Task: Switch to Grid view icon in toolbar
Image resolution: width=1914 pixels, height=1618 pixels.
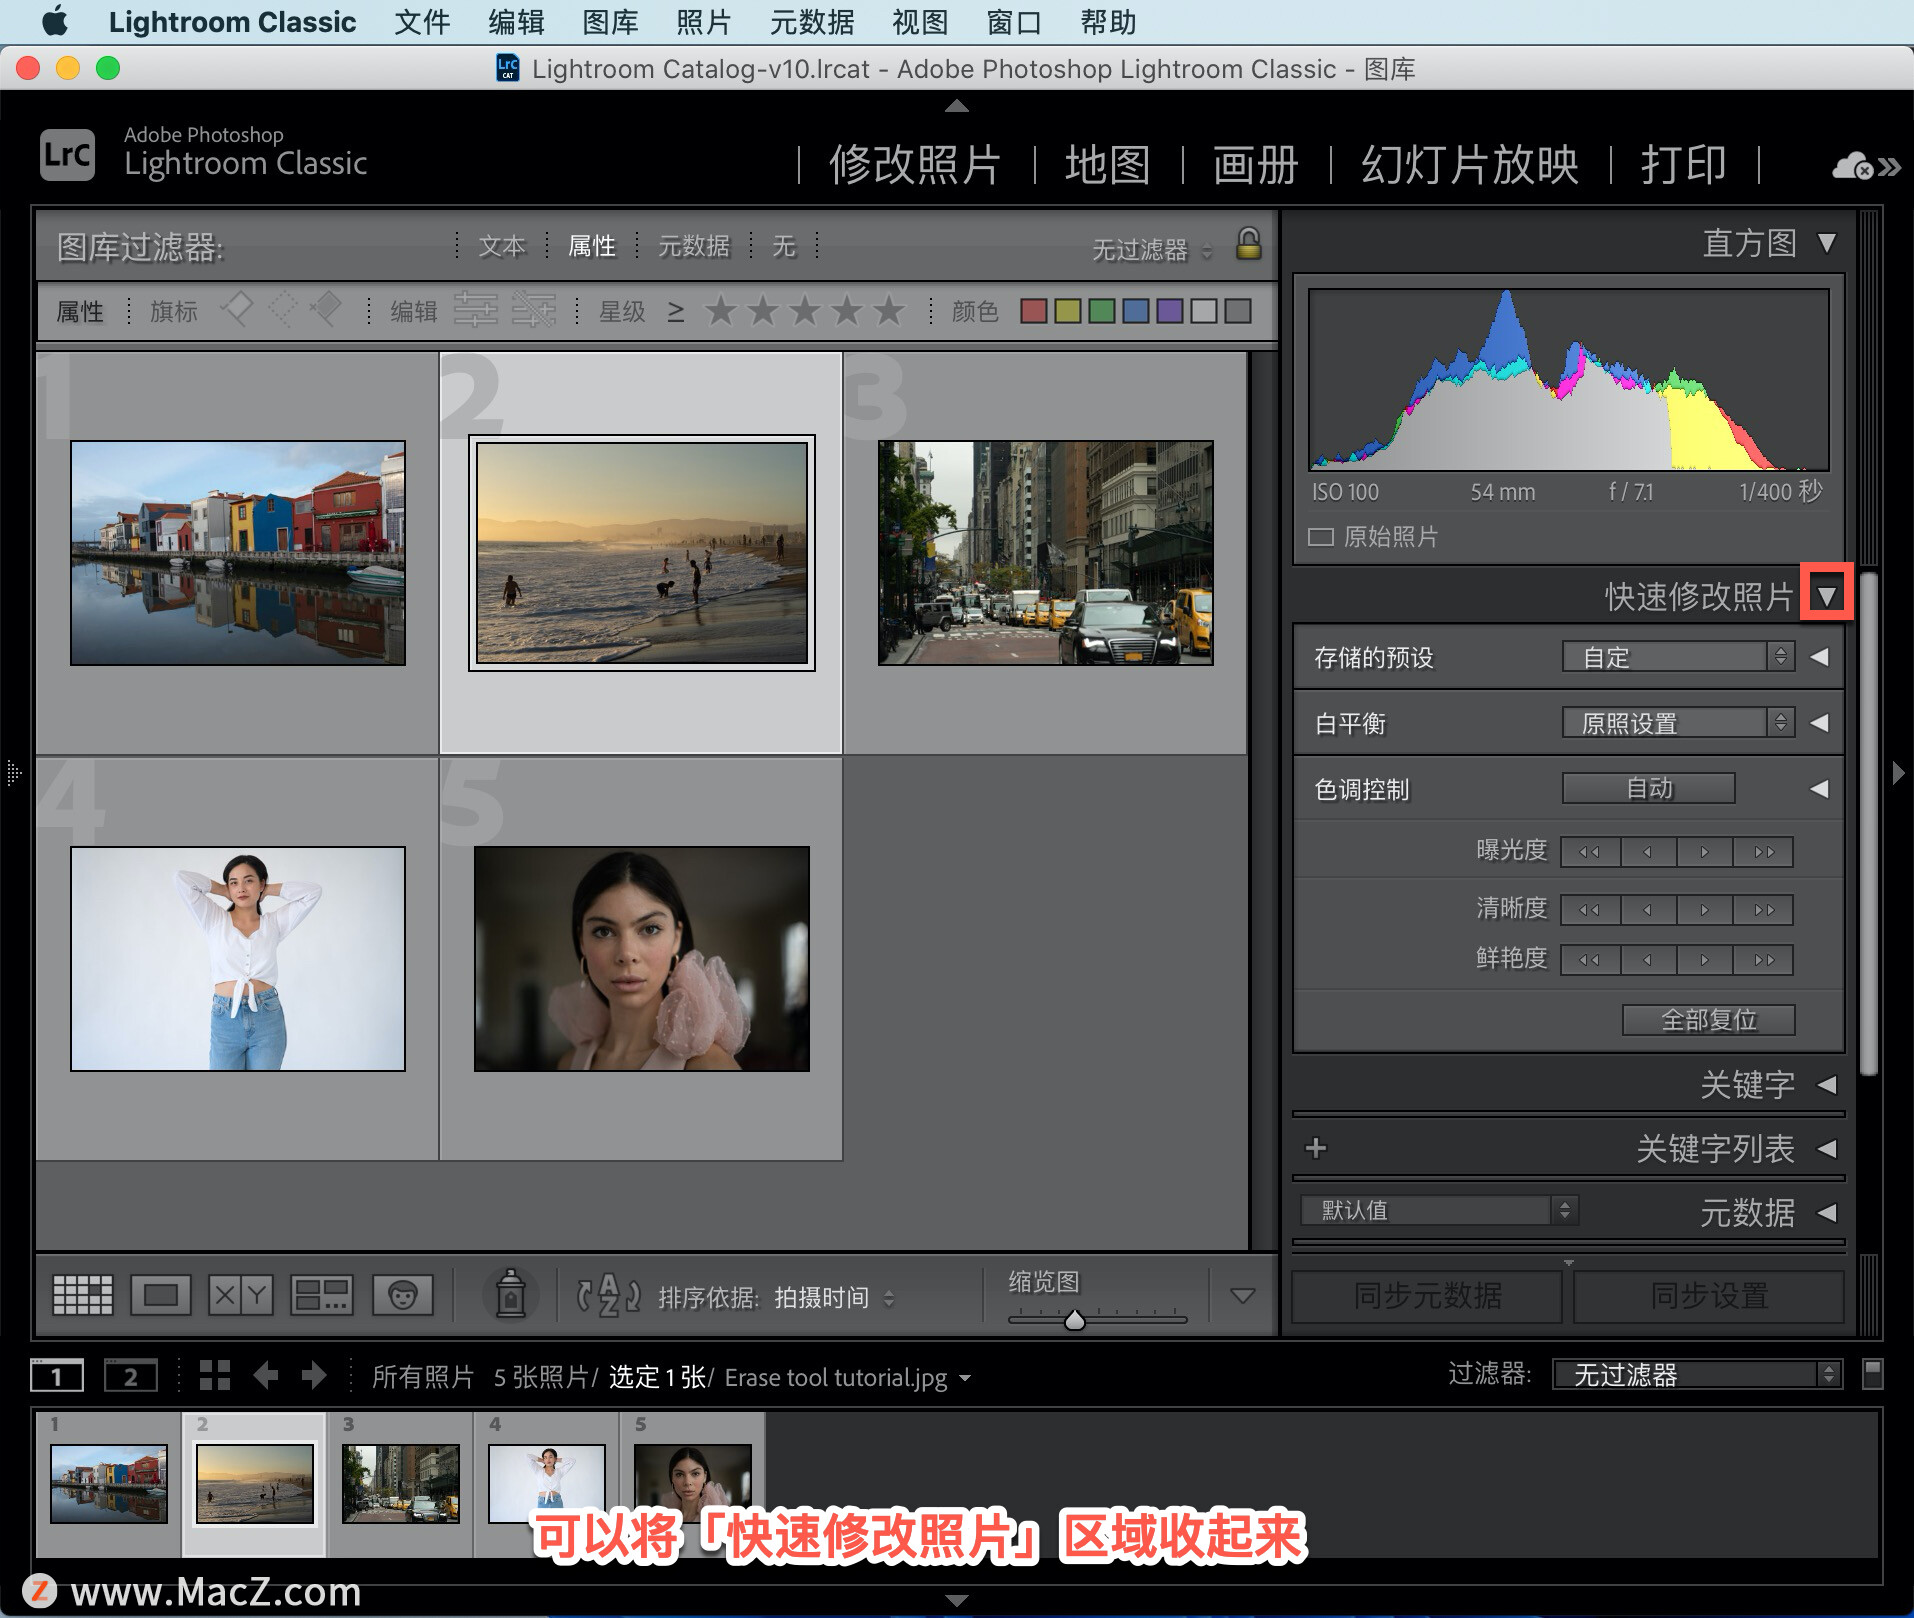Action: [x=82, y=1295]
